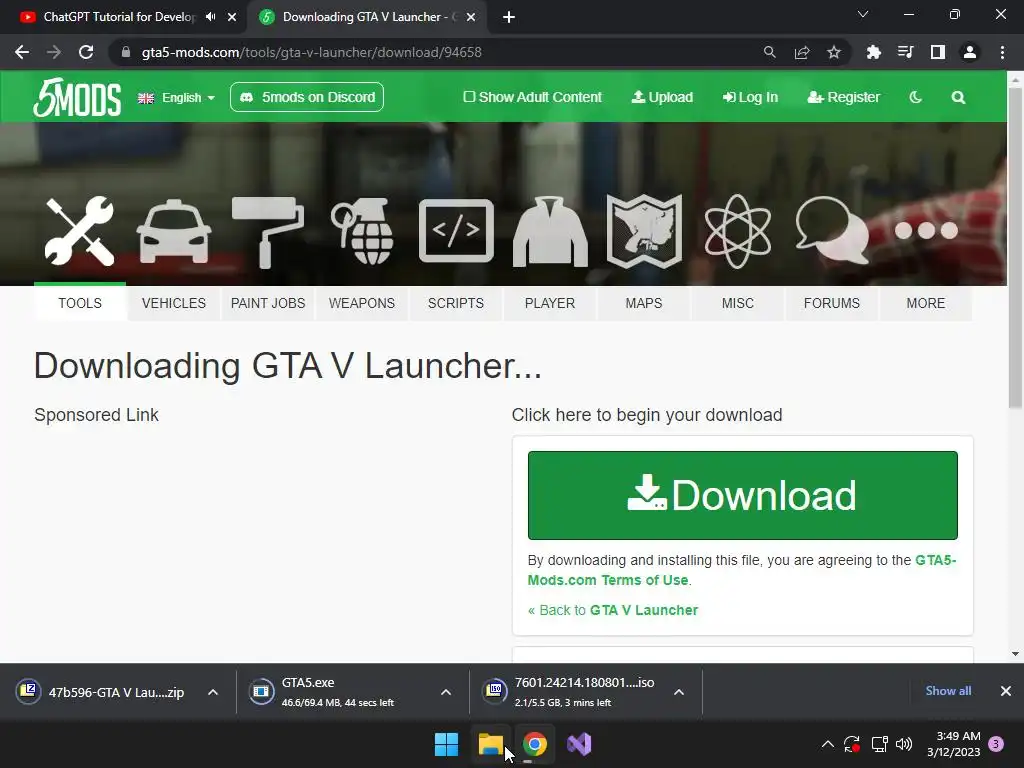
Task: Select the FORUMS category tab
Action: [832, 303]
